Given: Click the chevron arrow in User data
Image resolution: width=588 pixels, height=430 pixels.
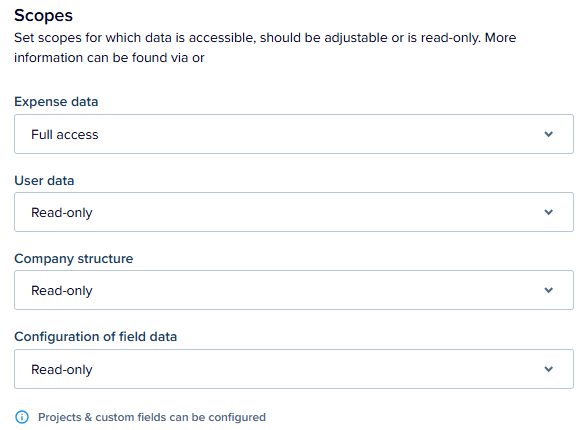Looking at the screenshot, I should click(549, 212).
